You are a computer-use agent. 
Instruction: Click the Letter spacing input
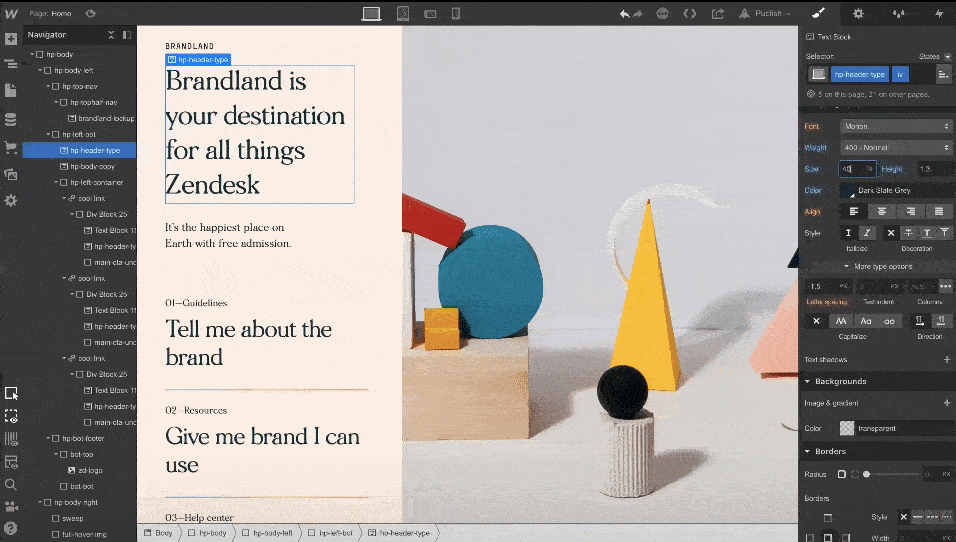coord(828,286)
